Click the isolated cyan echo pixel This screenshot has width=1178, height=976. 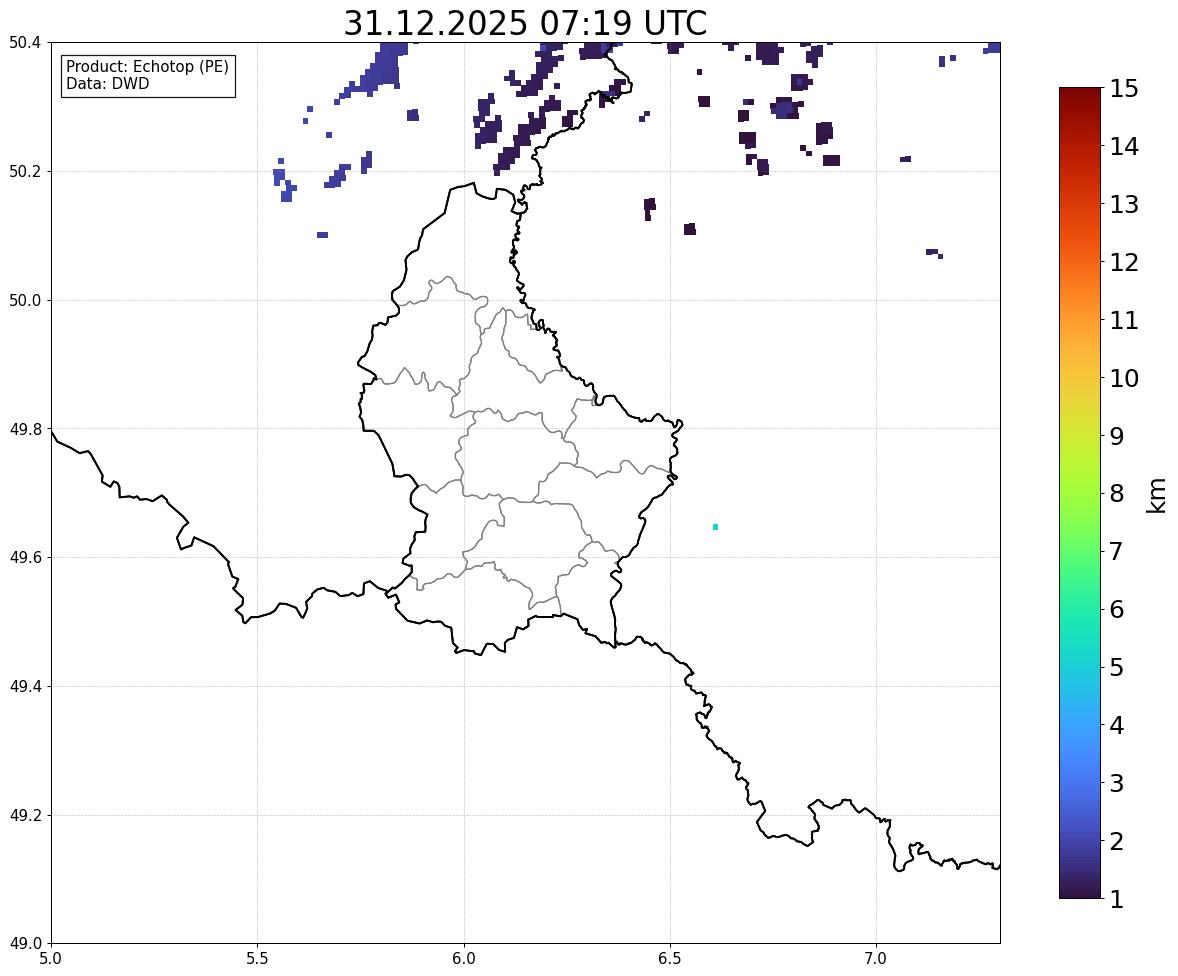pos(715,527)
